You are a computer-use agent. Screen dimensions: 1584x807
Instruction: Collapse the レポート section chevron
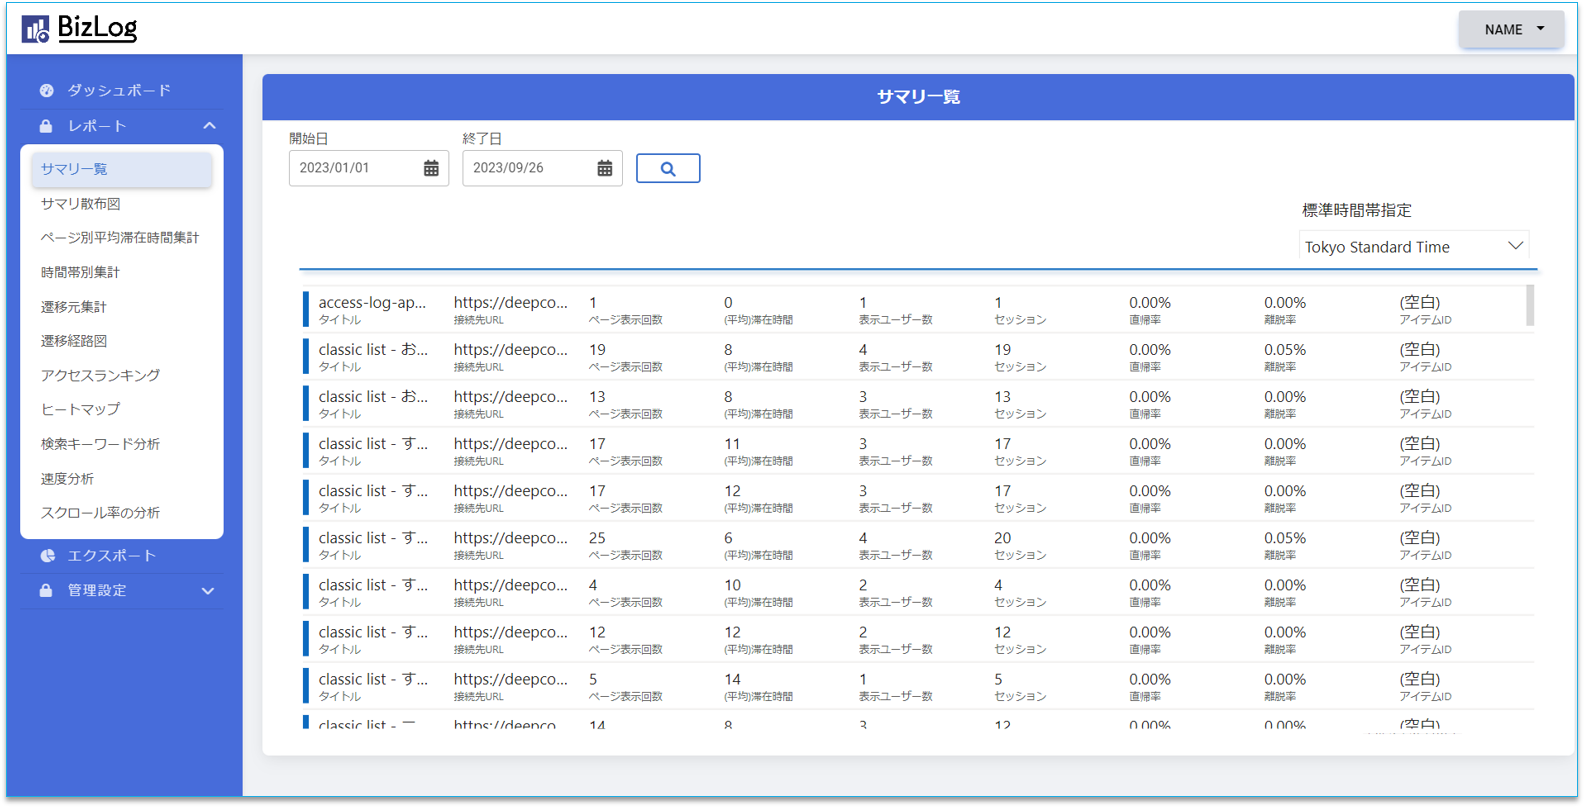point(209,126)
